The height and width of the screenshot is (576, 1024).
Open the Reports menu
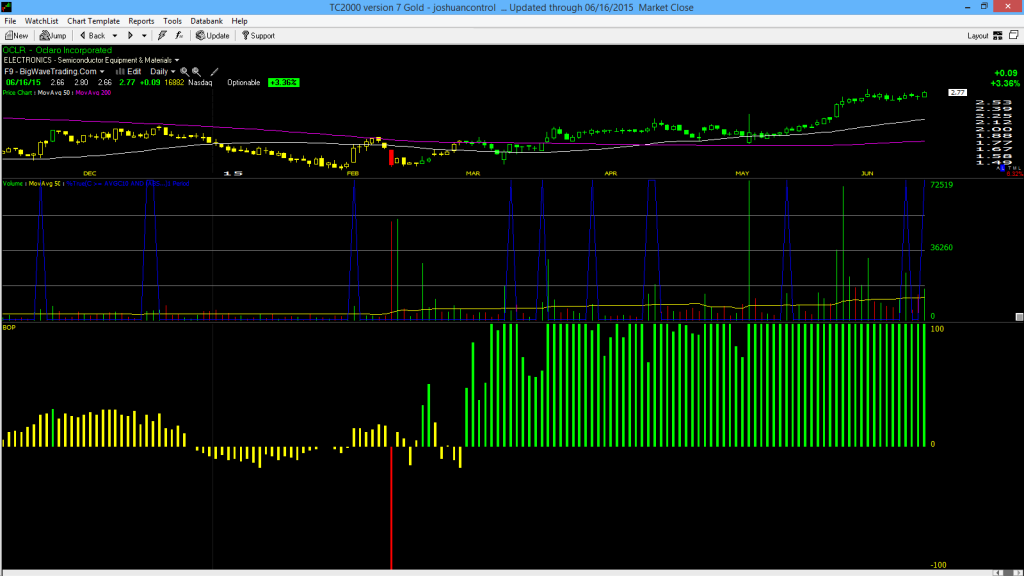tap(141, 21)
